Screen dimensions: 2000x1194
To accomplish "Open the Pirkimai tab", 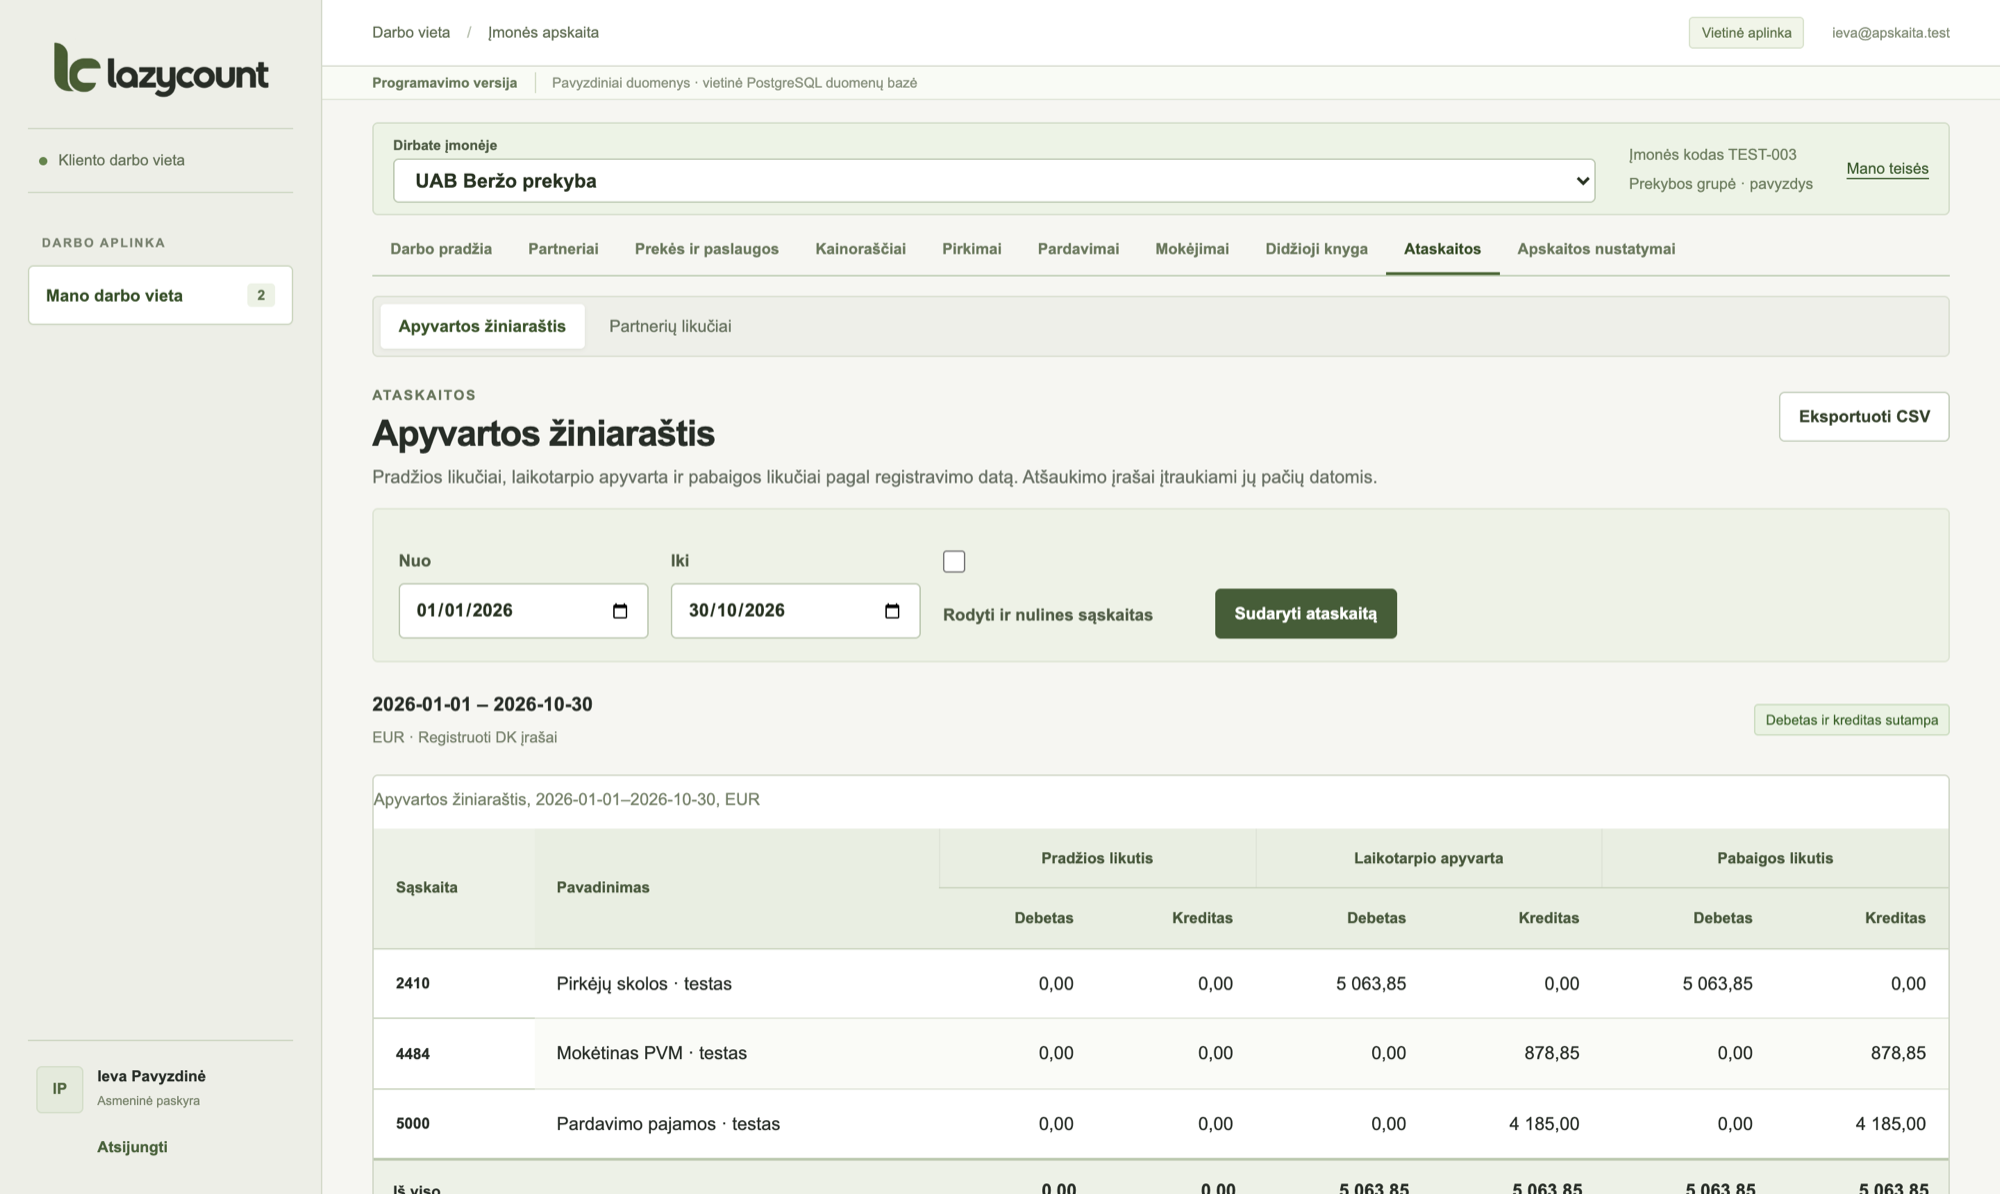I will coord(971,249).
